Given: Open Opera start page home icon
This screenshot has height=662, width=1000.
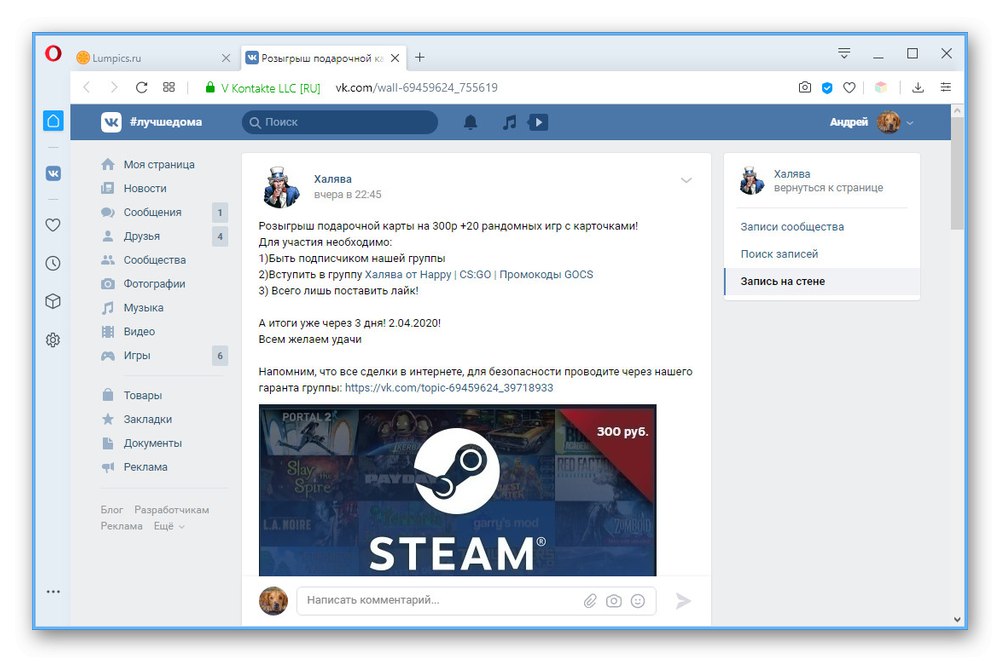Looking at the screenshot, I should (53, 121).
